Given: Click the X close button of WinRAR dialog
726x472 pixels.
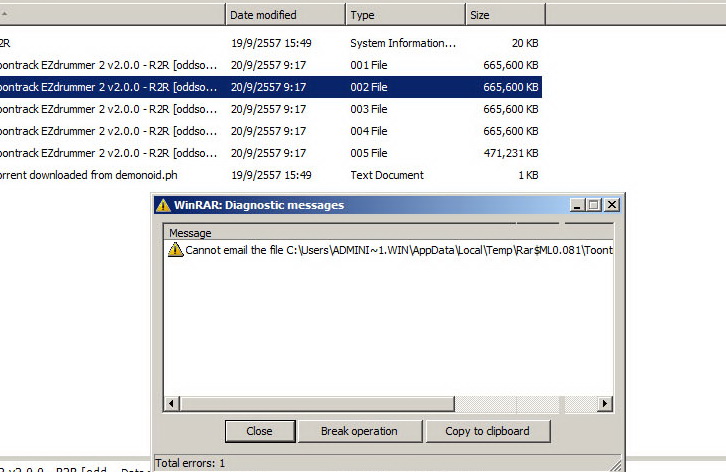Looking at the screenshot, I should (x=612, y=205).
